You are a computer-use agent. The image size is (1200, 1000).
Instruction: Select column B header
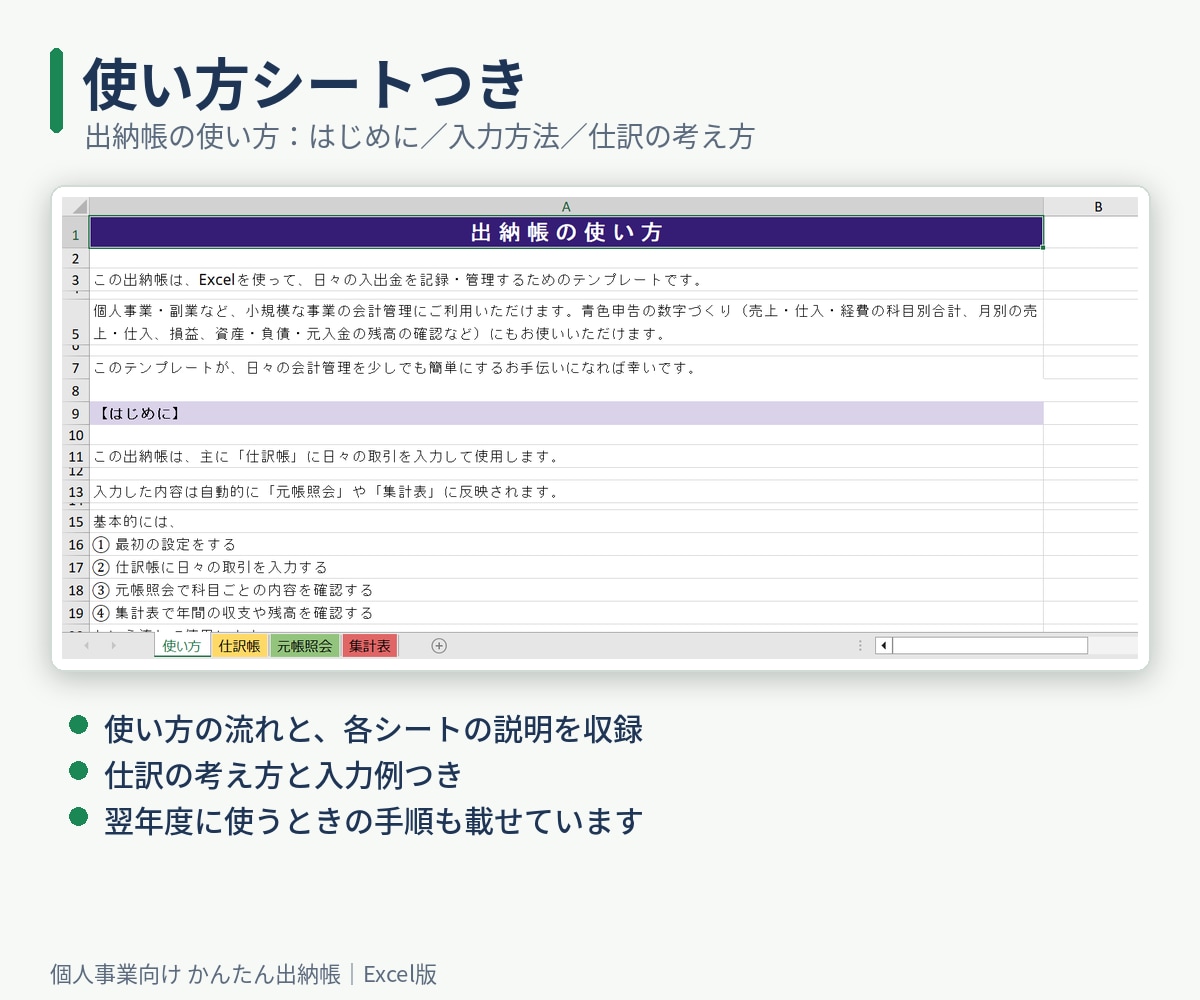point(1091,206)
